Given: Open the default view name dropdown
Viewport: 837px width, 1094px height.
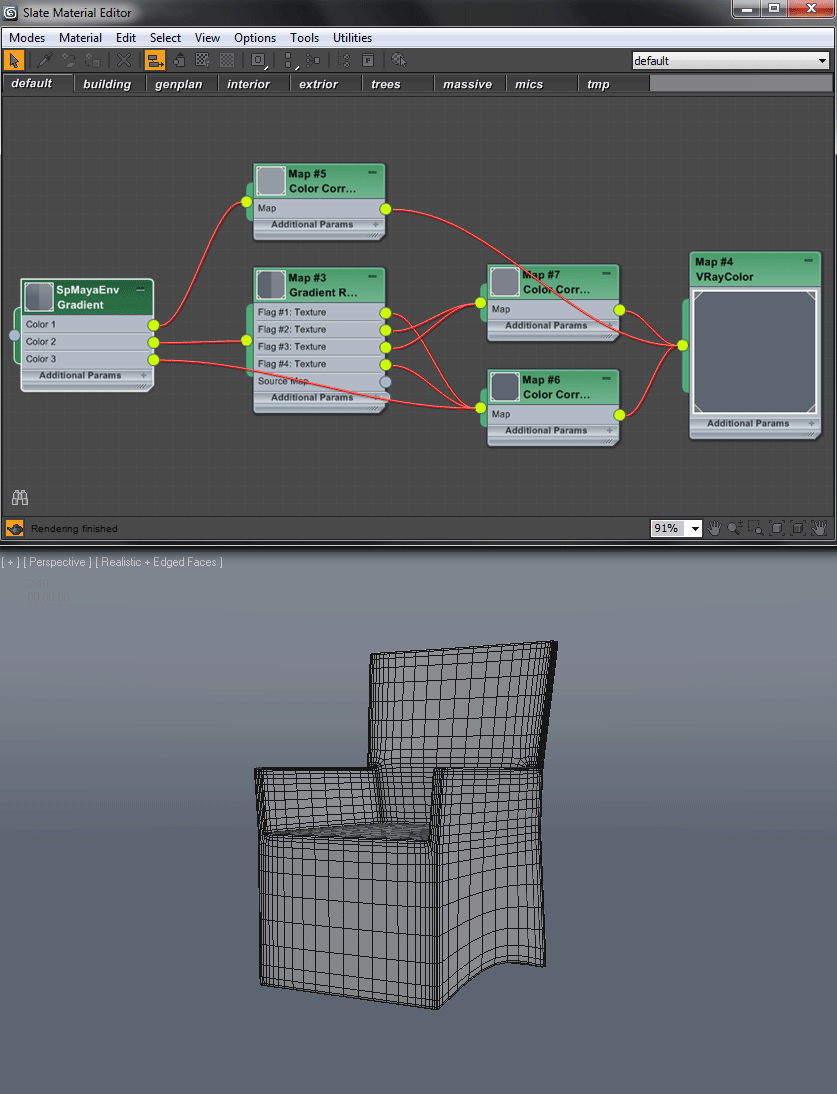Looking at the screenshot, I should 822,61.
